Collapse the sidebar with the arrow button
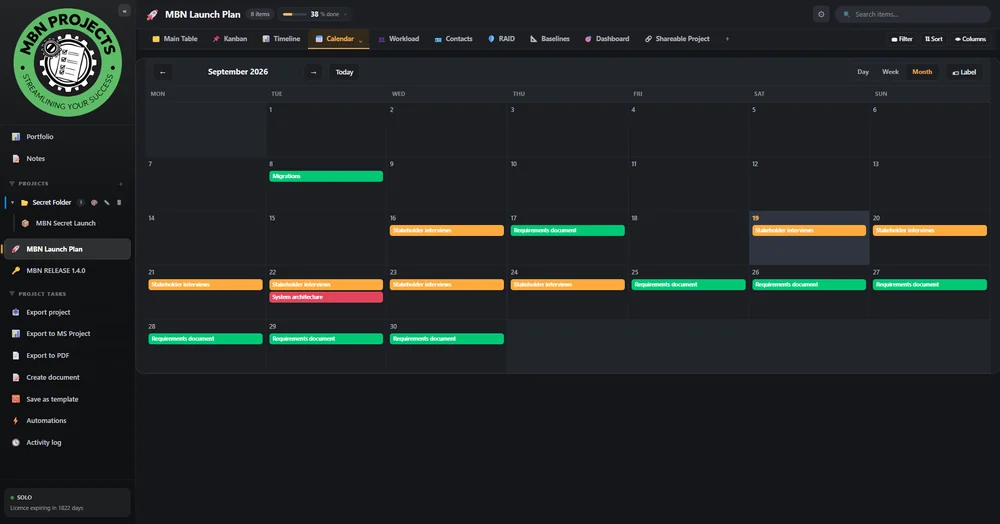The width and height of the screenshot is (1000, 524). [124, 11]
